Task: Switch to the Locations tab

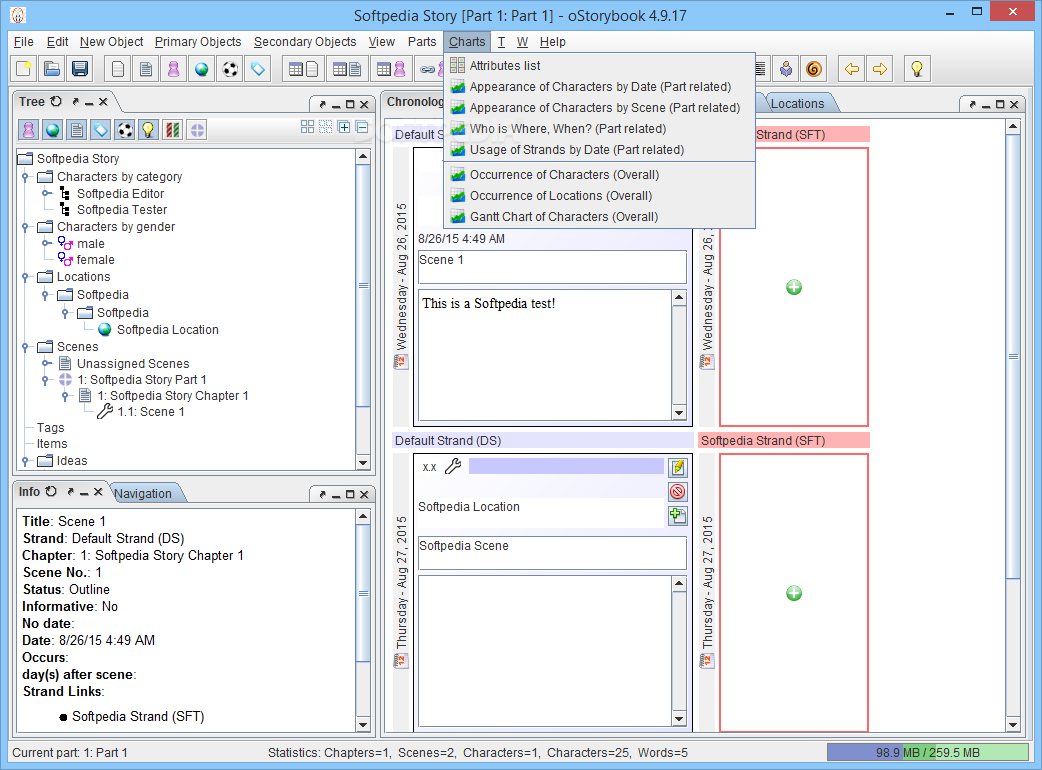Action: (x=797, y=104)
